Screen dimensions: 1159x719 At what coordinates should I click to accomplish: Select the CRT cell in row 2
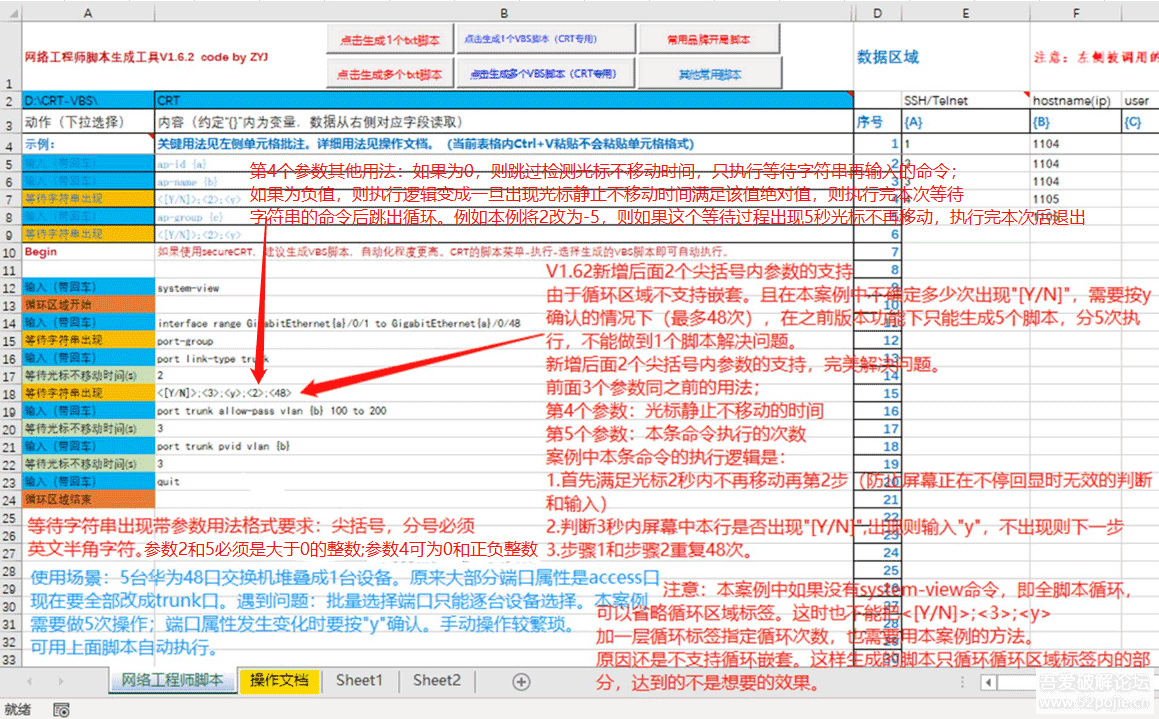(x=504, y=100)
